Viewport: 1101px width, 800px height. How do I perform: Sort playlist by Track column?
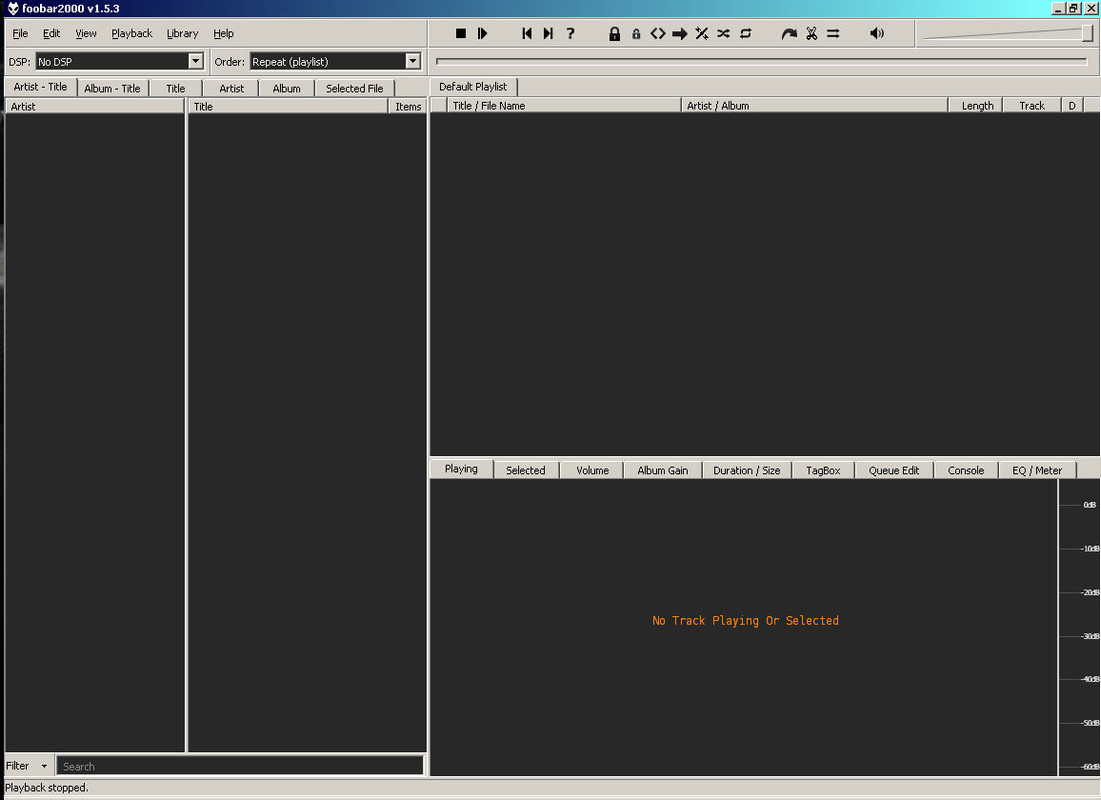tap(1031, 105)
